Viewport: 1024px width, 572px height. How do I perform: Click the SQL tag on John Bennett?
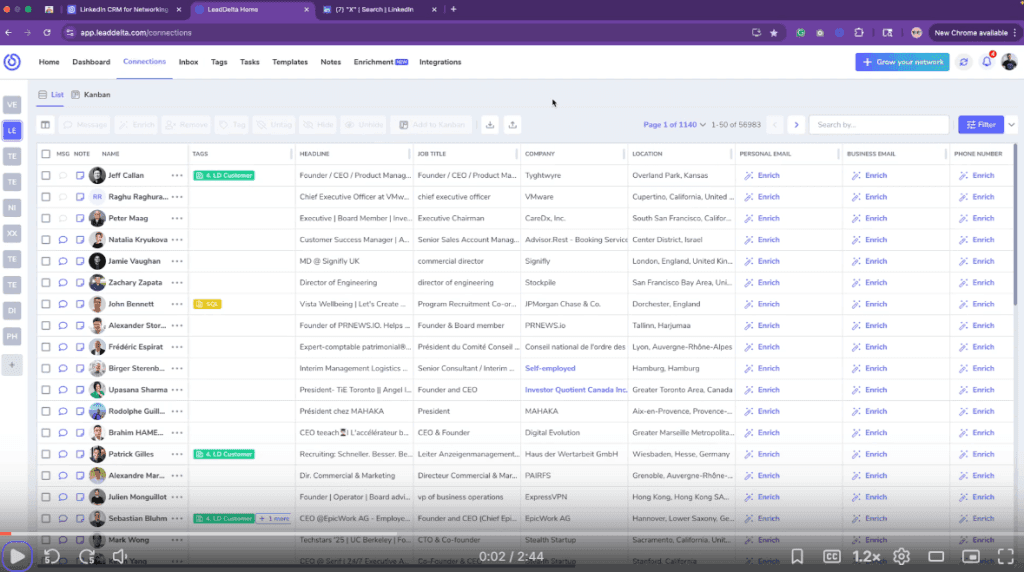[x=207, y=304]
